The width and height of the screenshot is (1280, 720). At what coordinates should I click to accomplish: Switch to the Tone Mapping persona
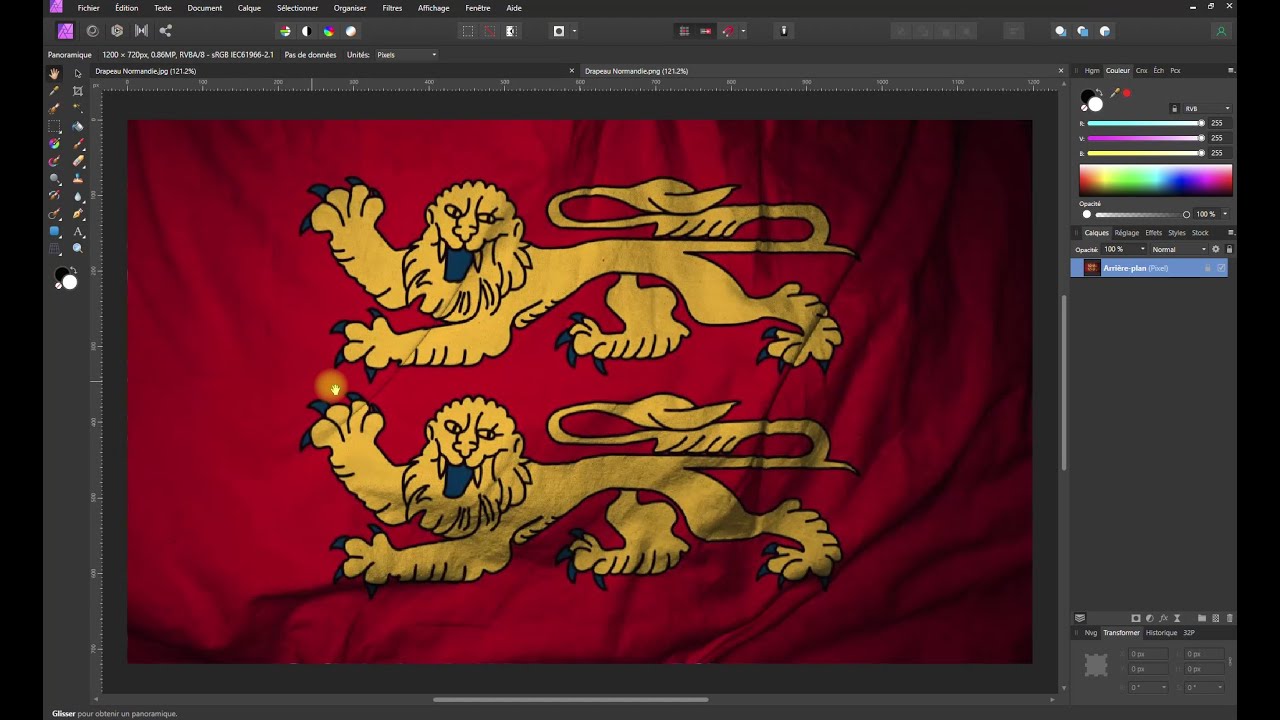tap(141, 31)
